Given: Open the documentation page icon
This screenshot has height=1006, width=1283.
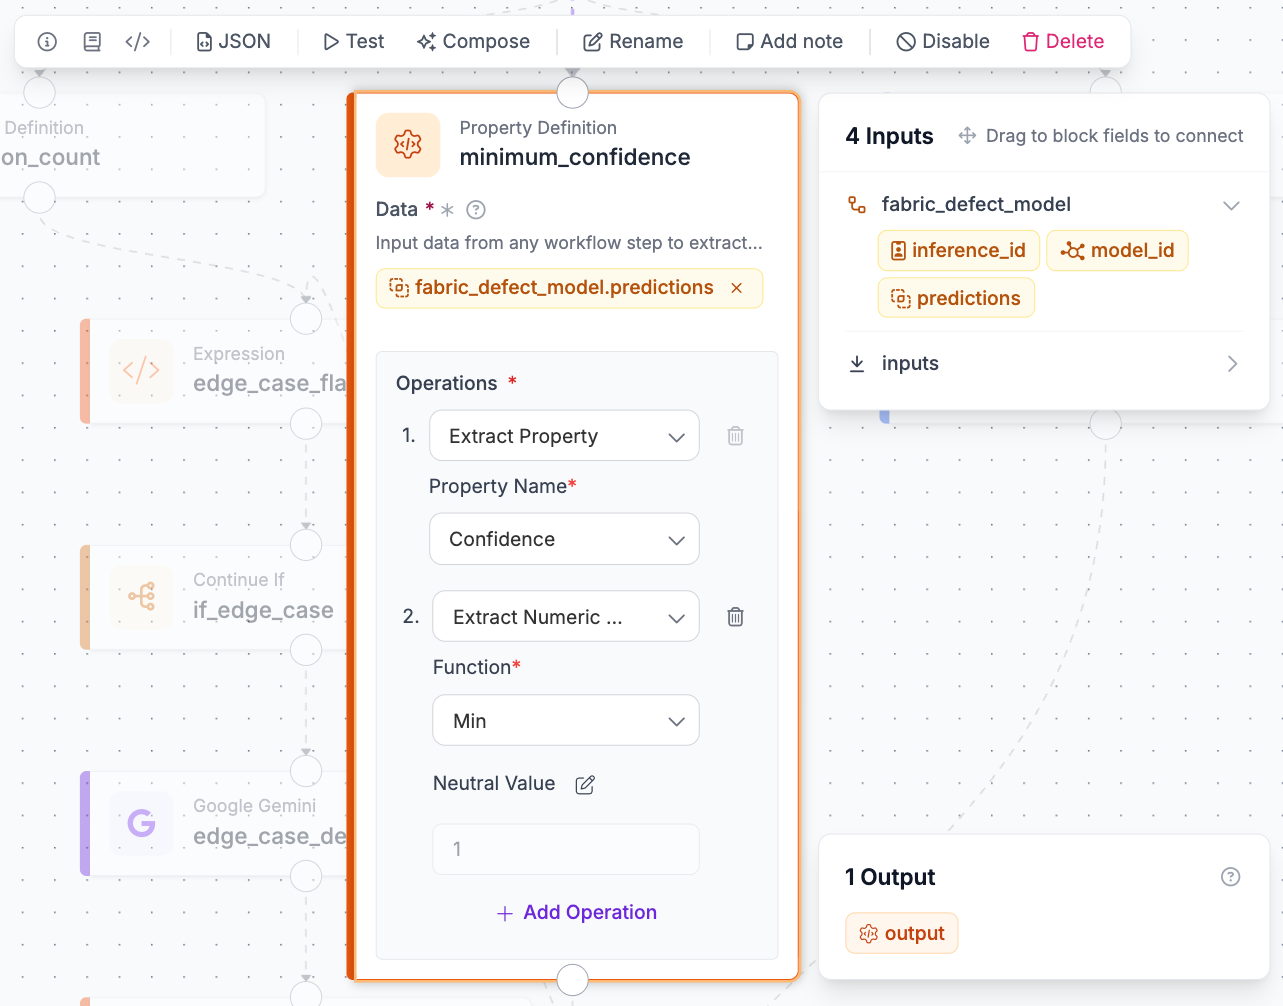Looking at the screenshot, I should [92, 42].
